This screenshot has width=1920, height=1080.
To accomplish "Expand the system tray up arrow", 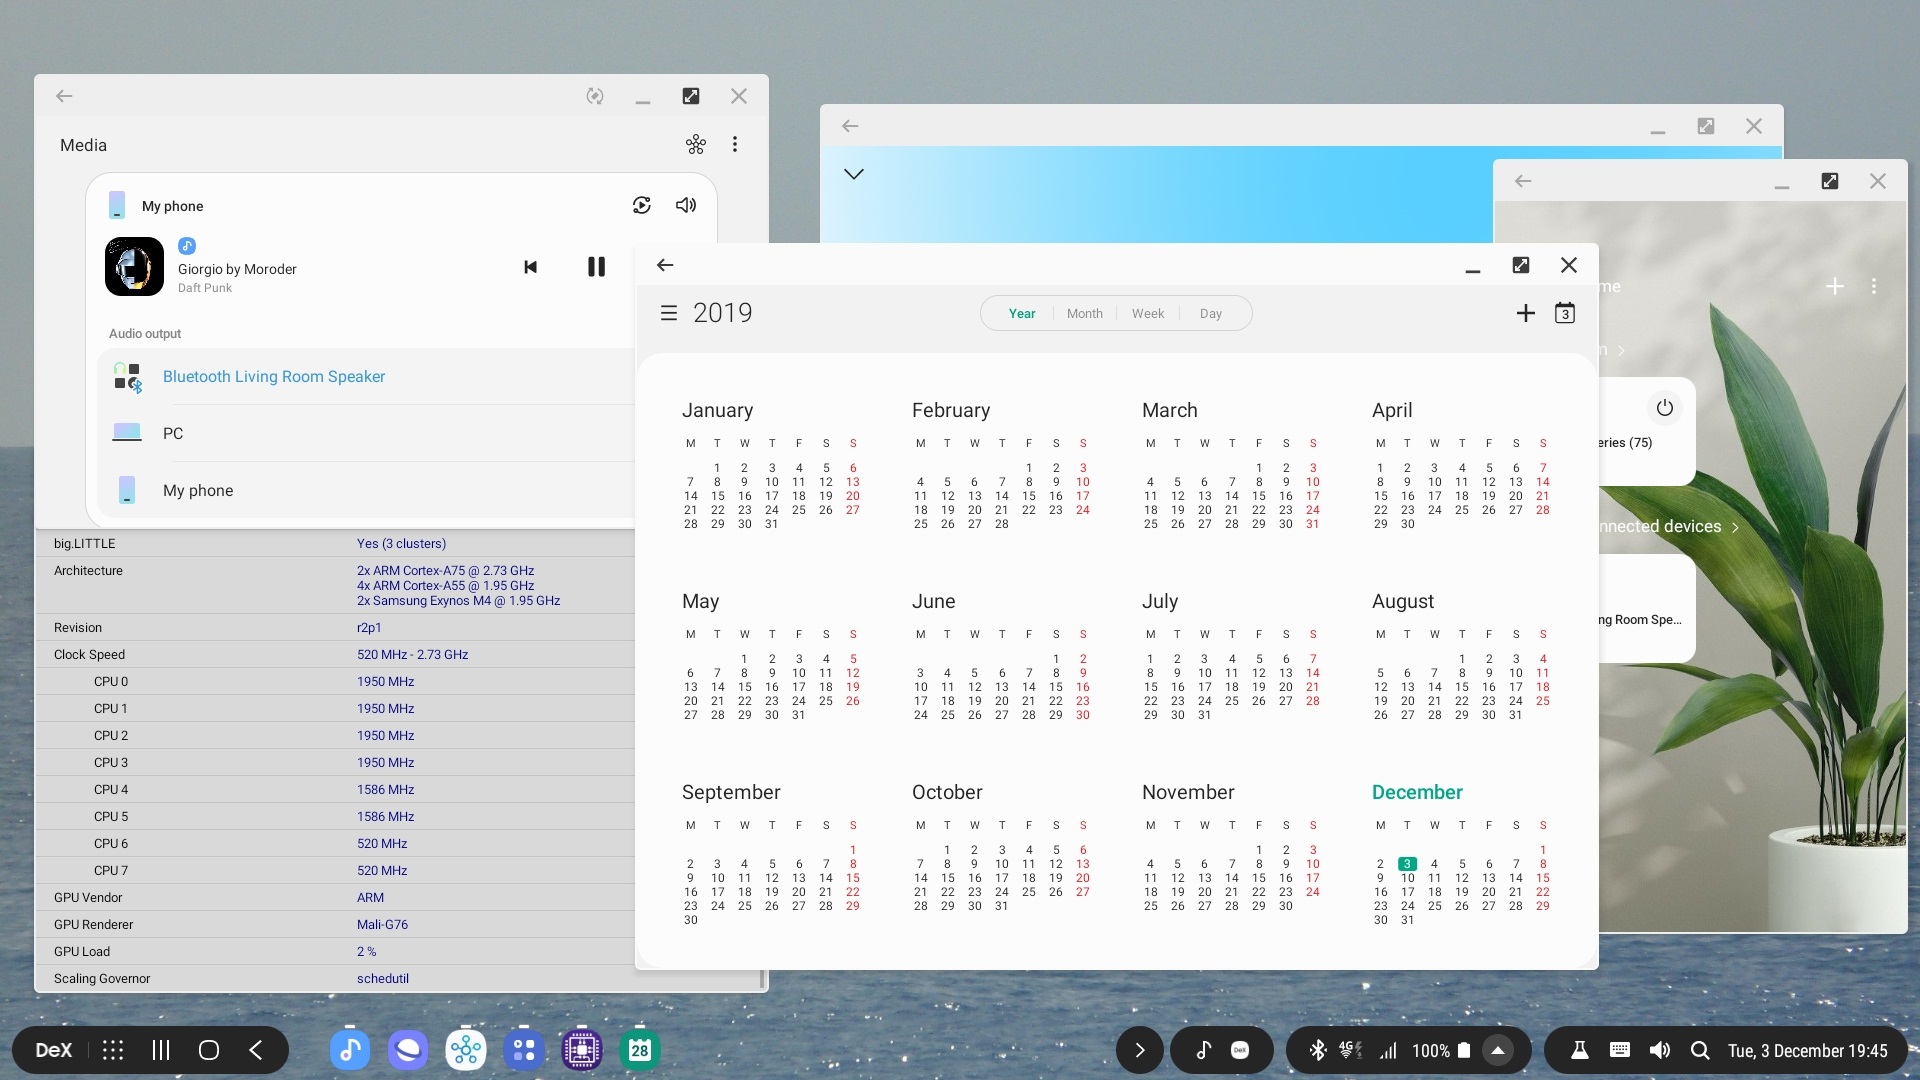I will tap(1498, 1050).
